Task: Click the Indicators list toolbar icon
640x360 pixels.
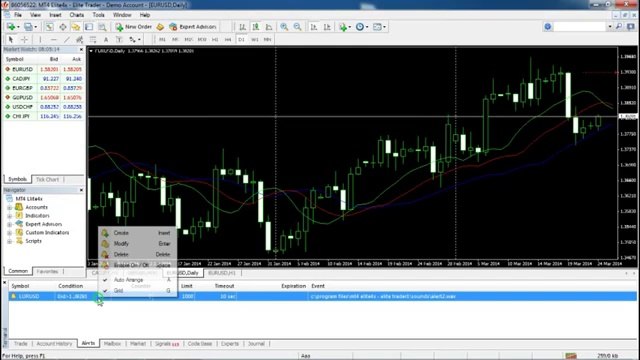Action: point(342,27)
